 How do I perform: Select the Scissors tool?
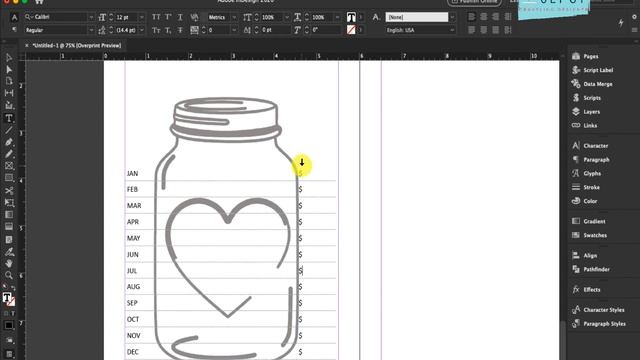(9, 191)
